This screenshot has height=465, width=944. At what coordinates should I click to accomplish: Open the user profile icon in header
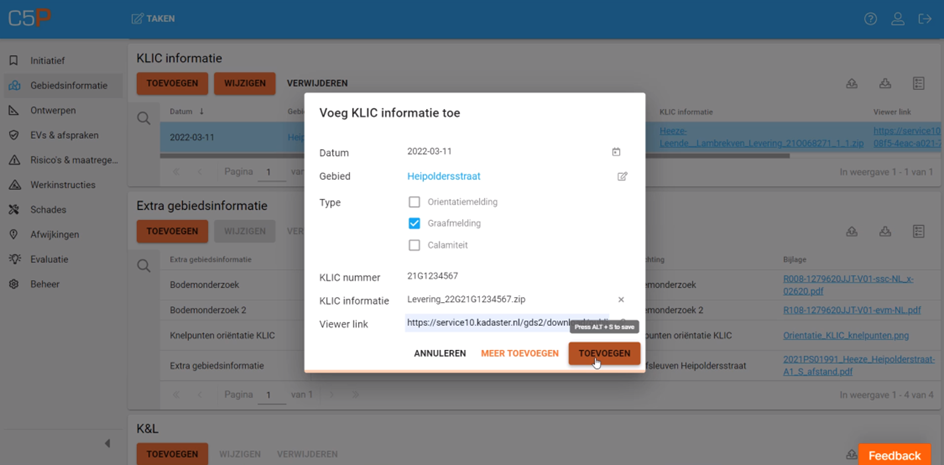click(x=898, y=19)
